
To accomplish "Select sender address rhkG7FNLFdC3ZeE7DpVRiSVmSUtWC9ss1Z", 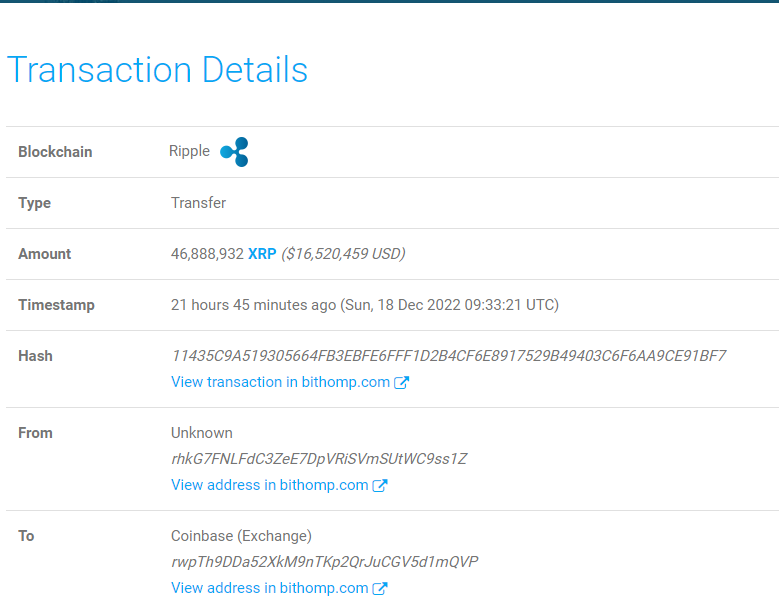I will [x=319, y=459].
